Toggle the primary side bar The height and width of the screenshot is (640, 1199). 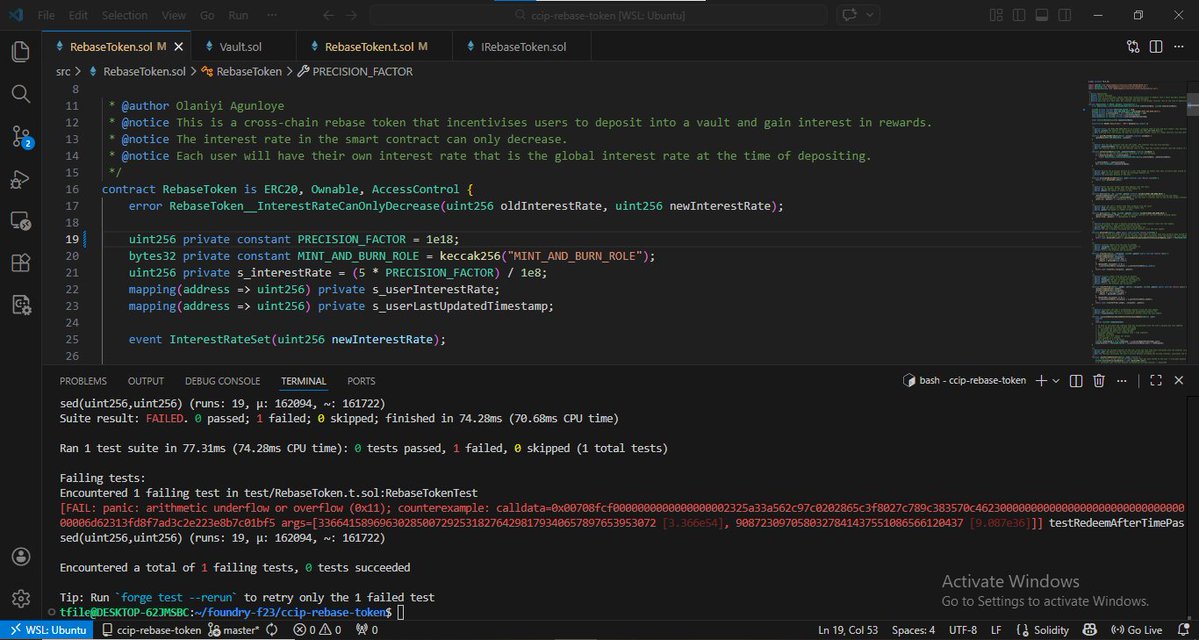[1019, 15]
